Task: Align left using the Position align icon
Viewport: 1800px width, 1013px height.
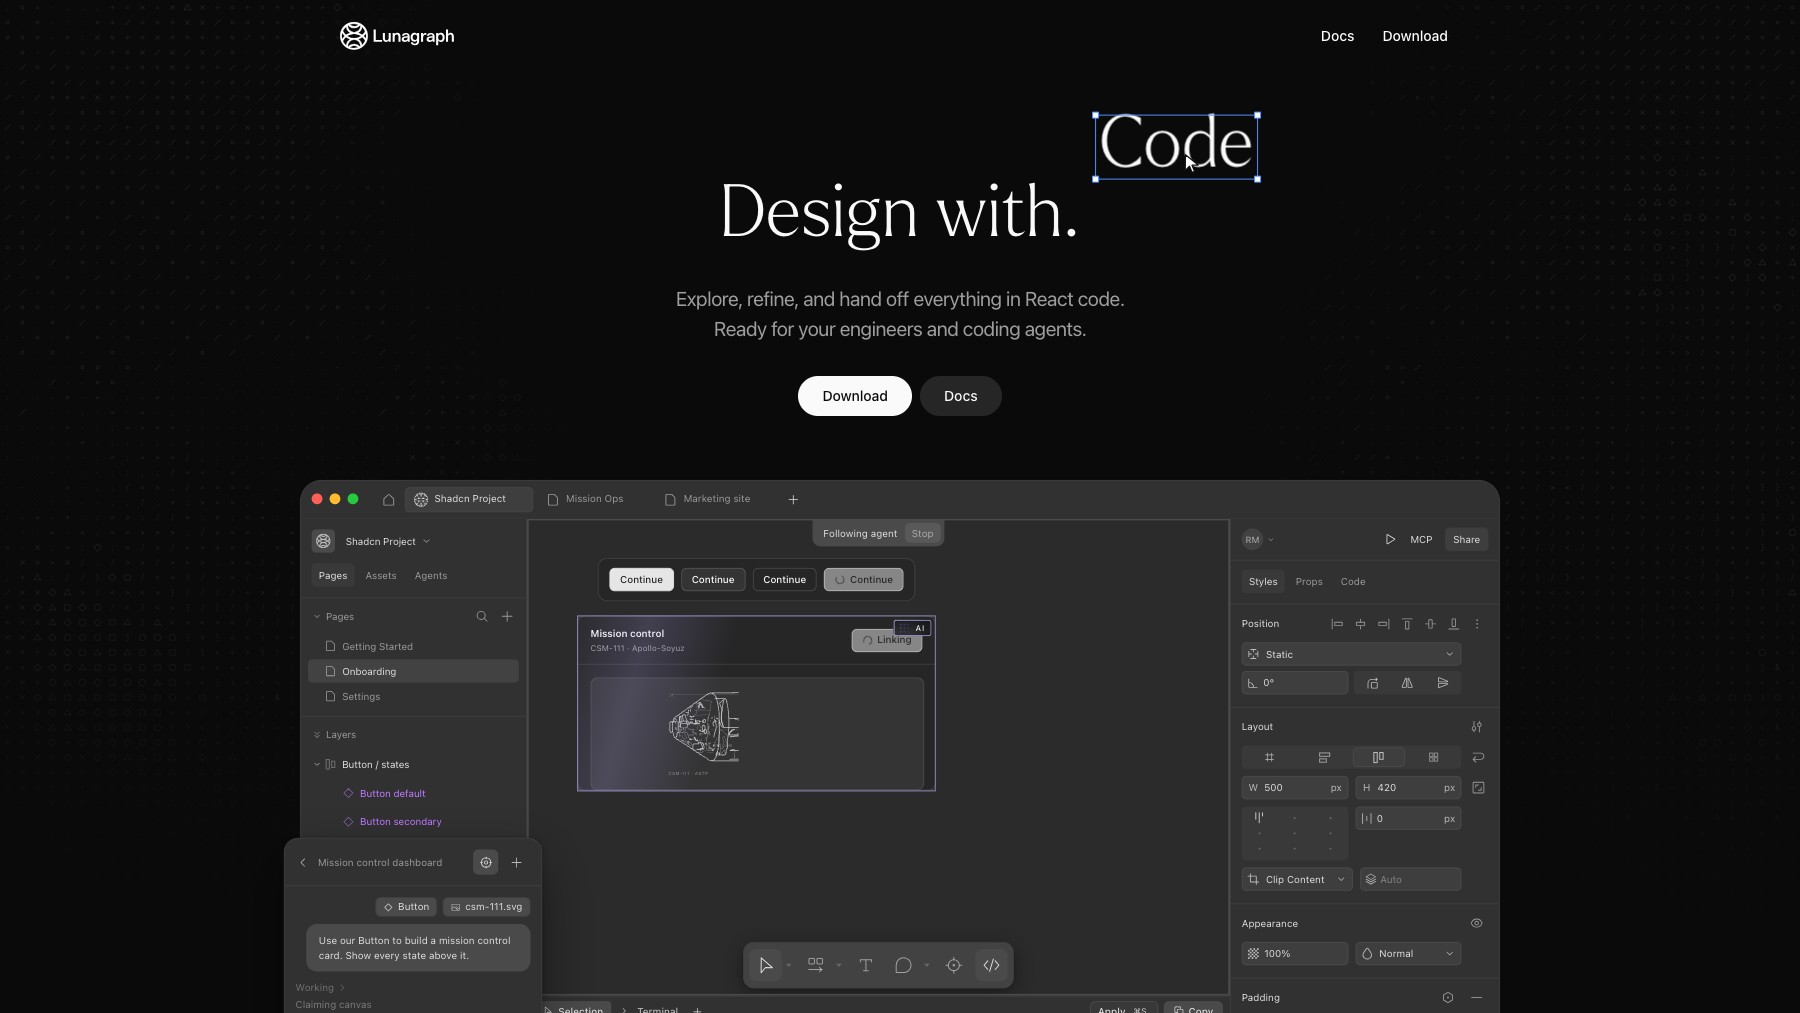Action: (x=1337, y=624)
